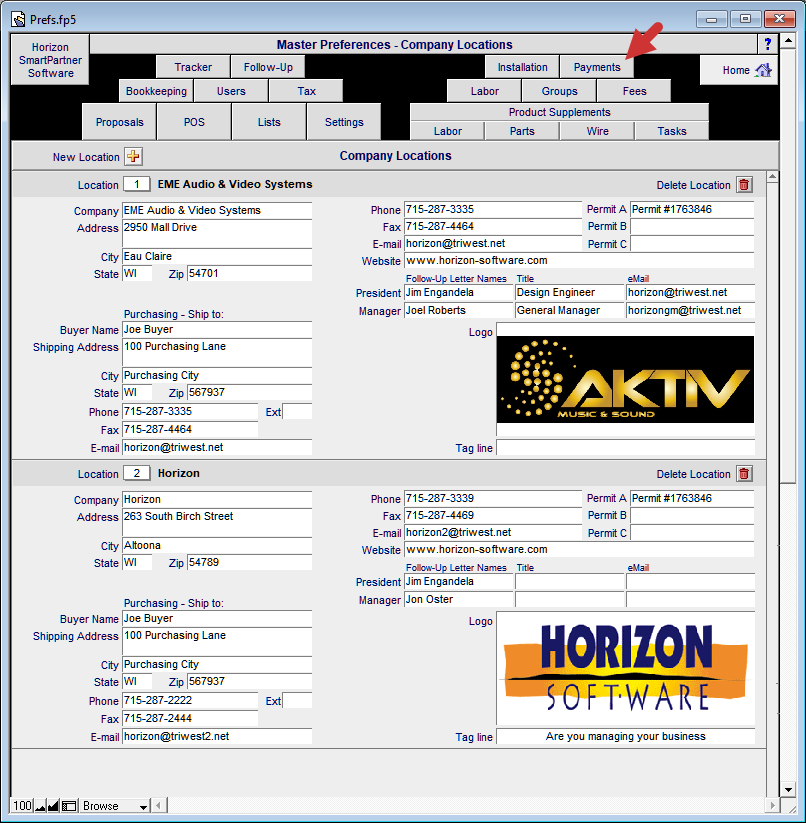Toggle the status area icon

(x=69, y=806)
